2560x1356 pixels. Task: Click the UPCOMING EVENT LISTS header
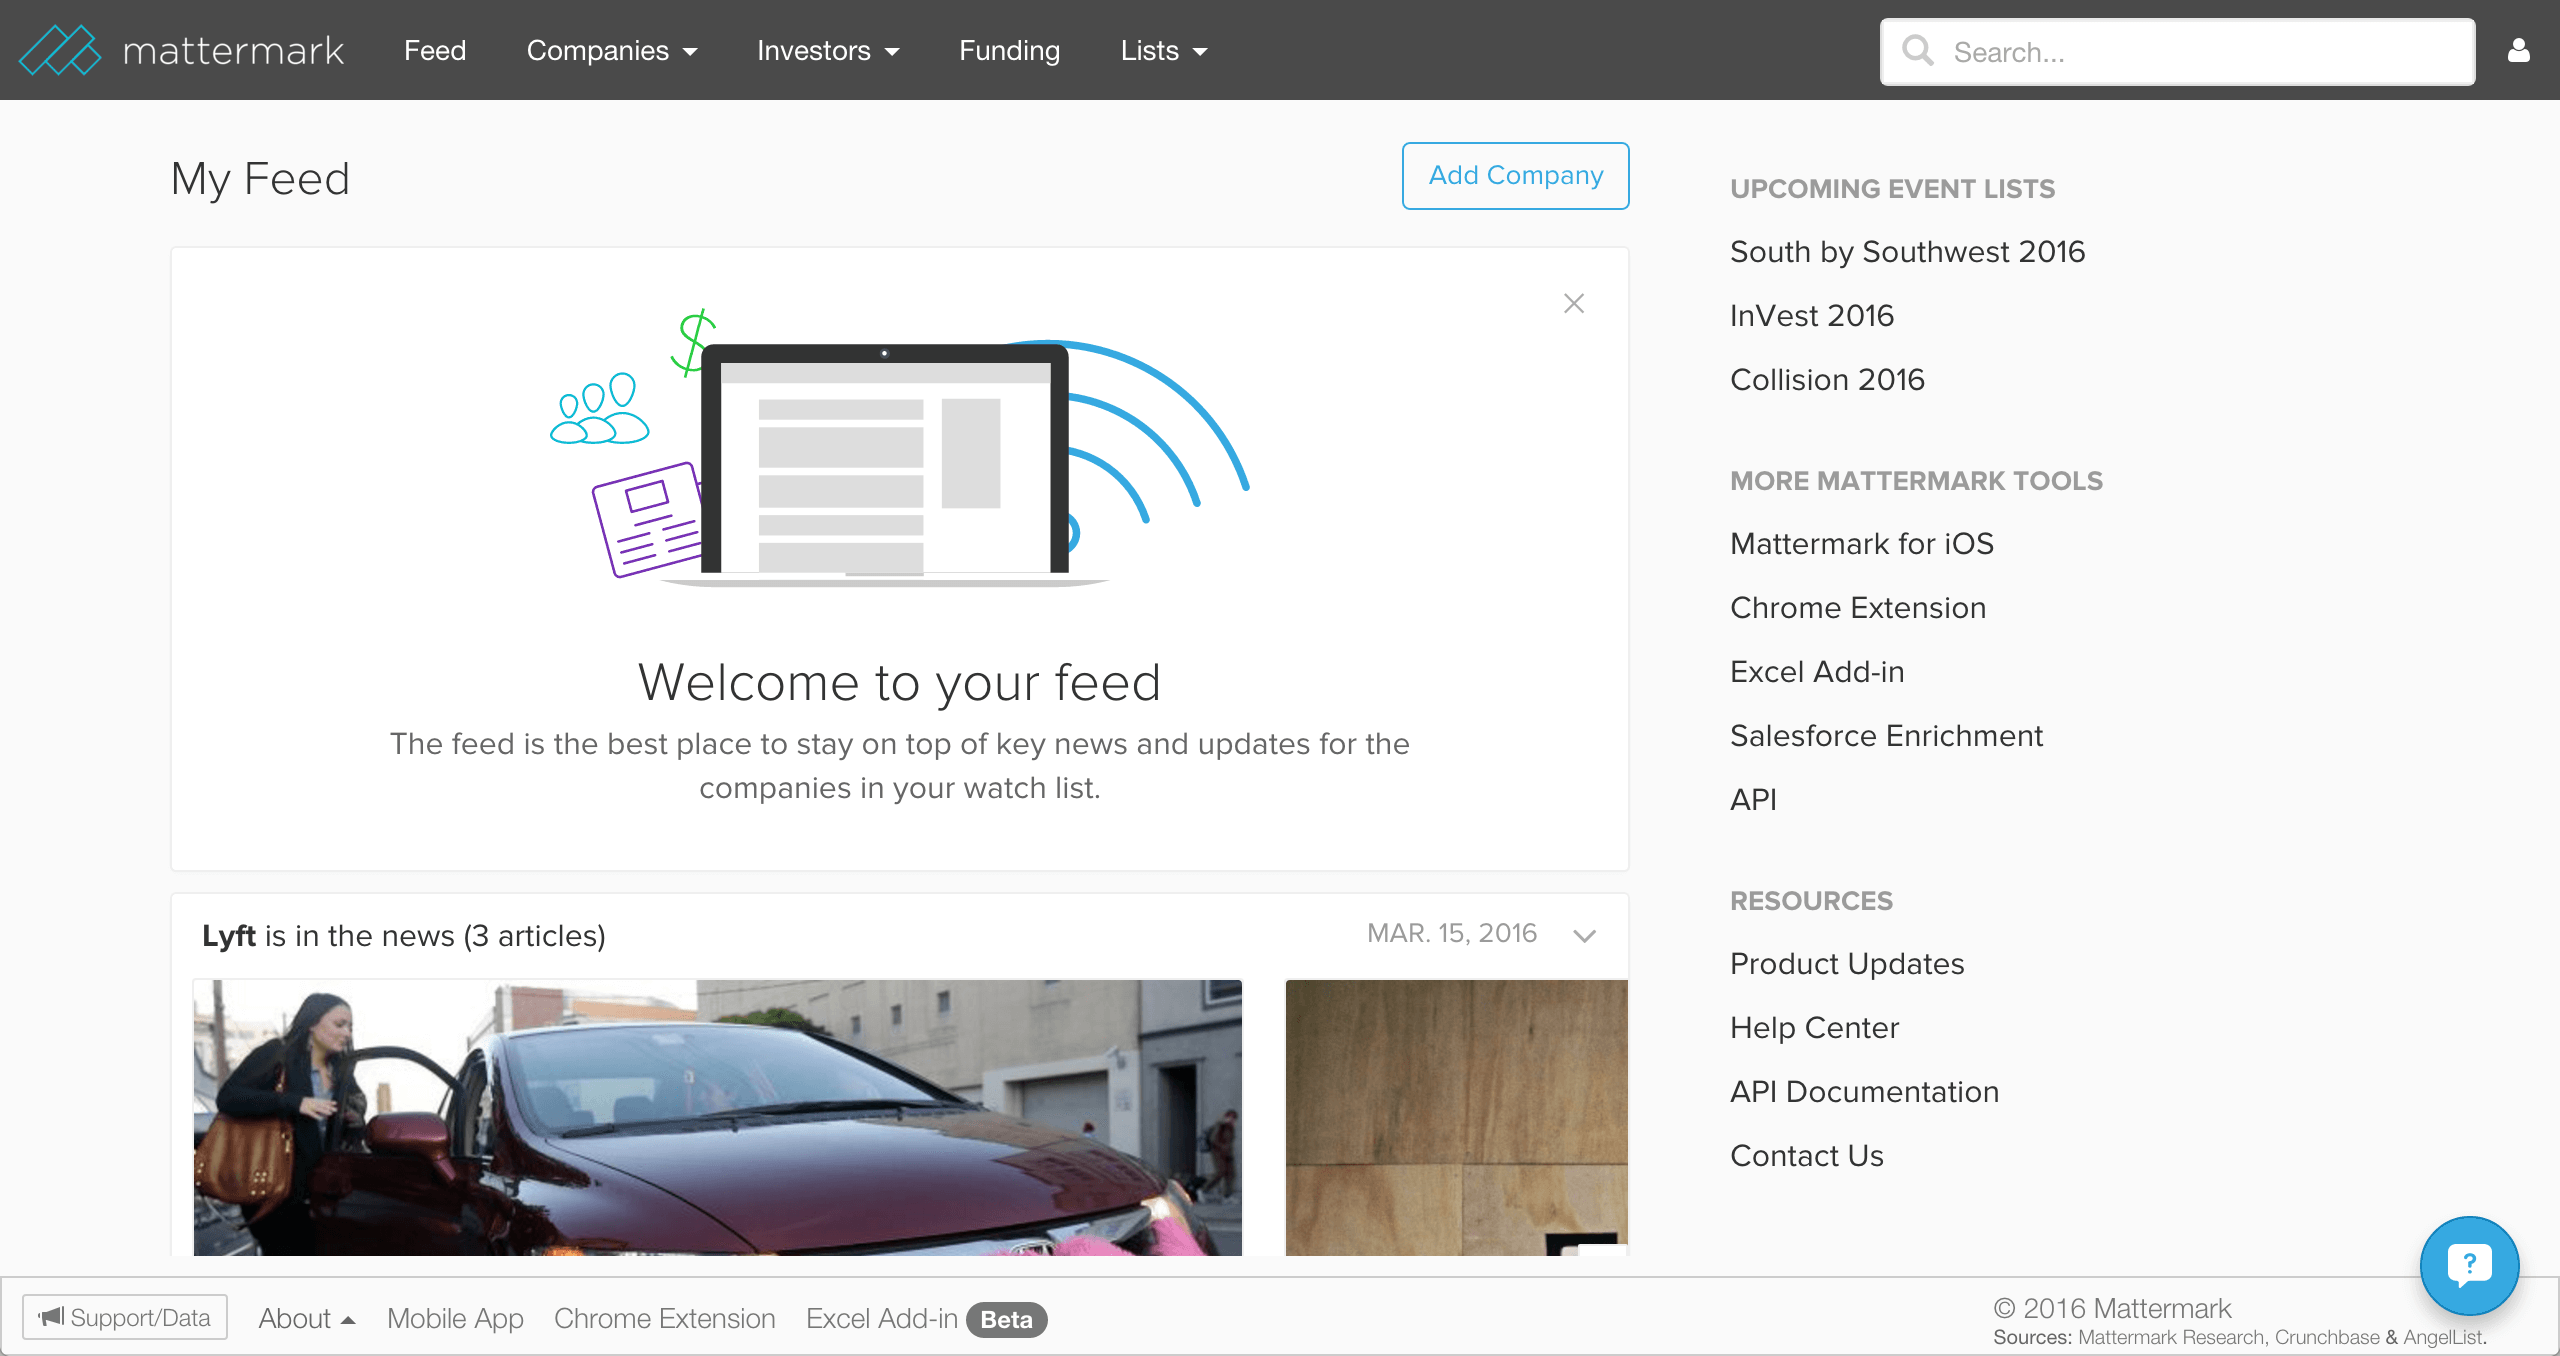coord(1892,188)
